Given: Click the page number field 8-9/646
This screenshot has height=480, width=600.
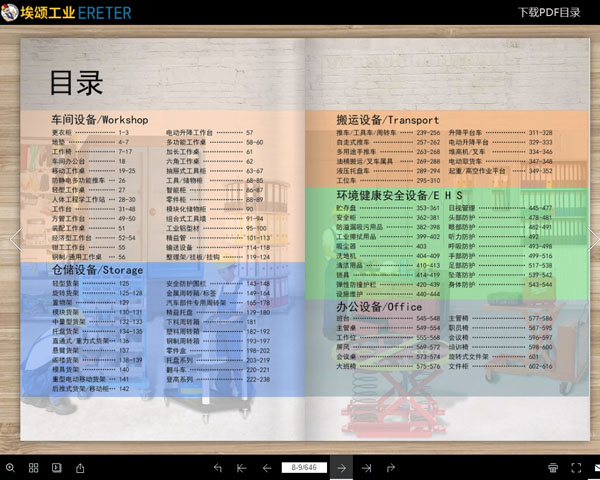Looking at the screenshot, I should click(x=304, y=467).
